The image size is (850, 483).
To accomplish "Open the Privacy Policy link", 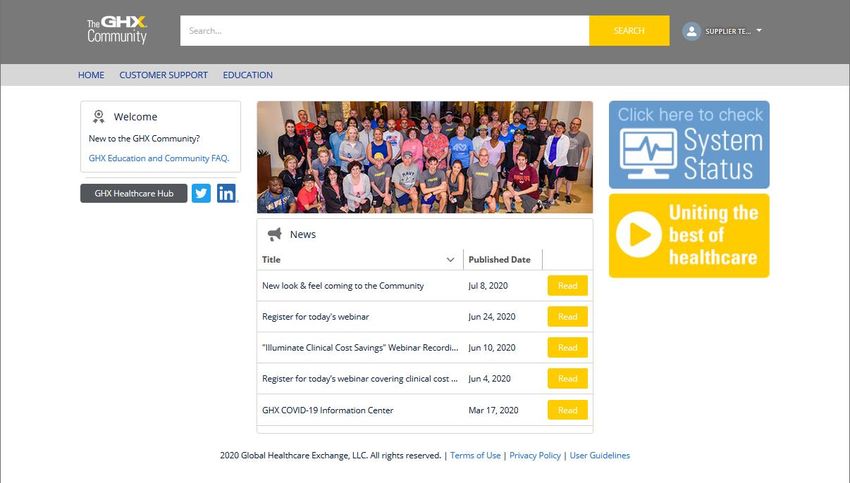I will click(x=535, y=455).
